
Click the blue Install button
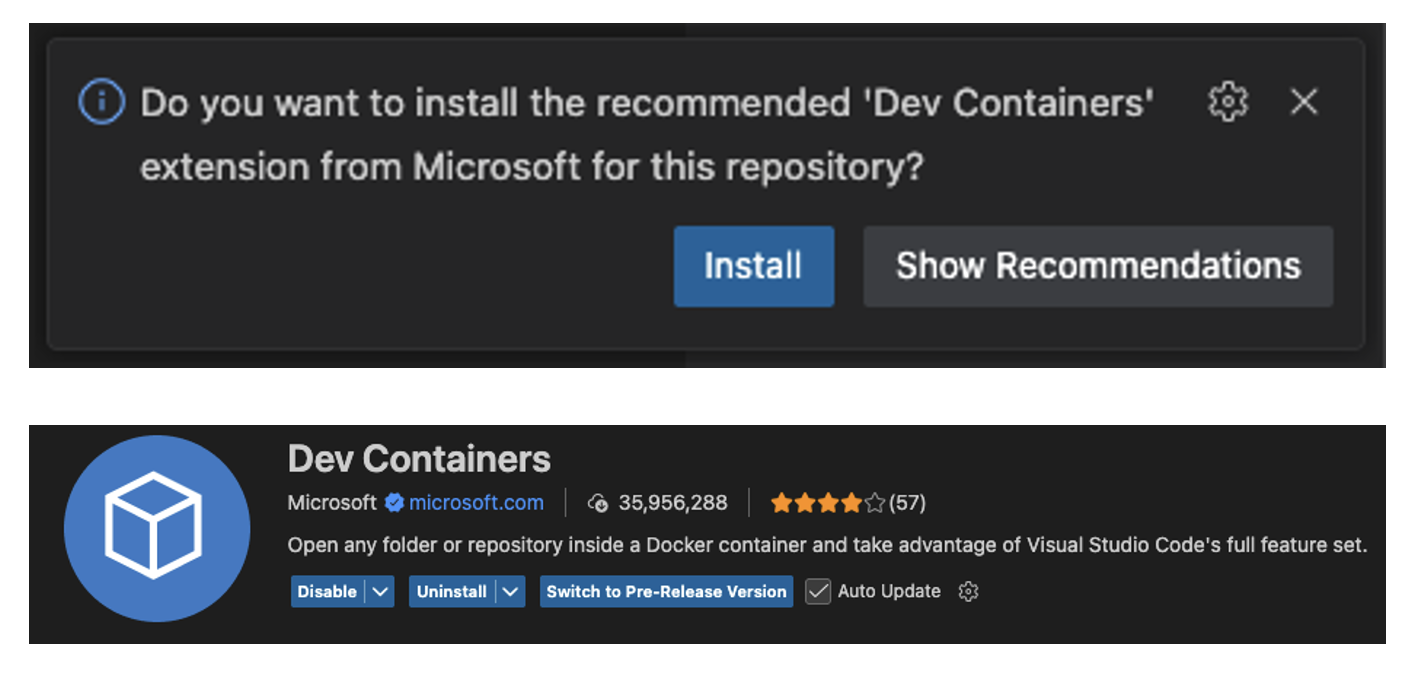point(753,266)
